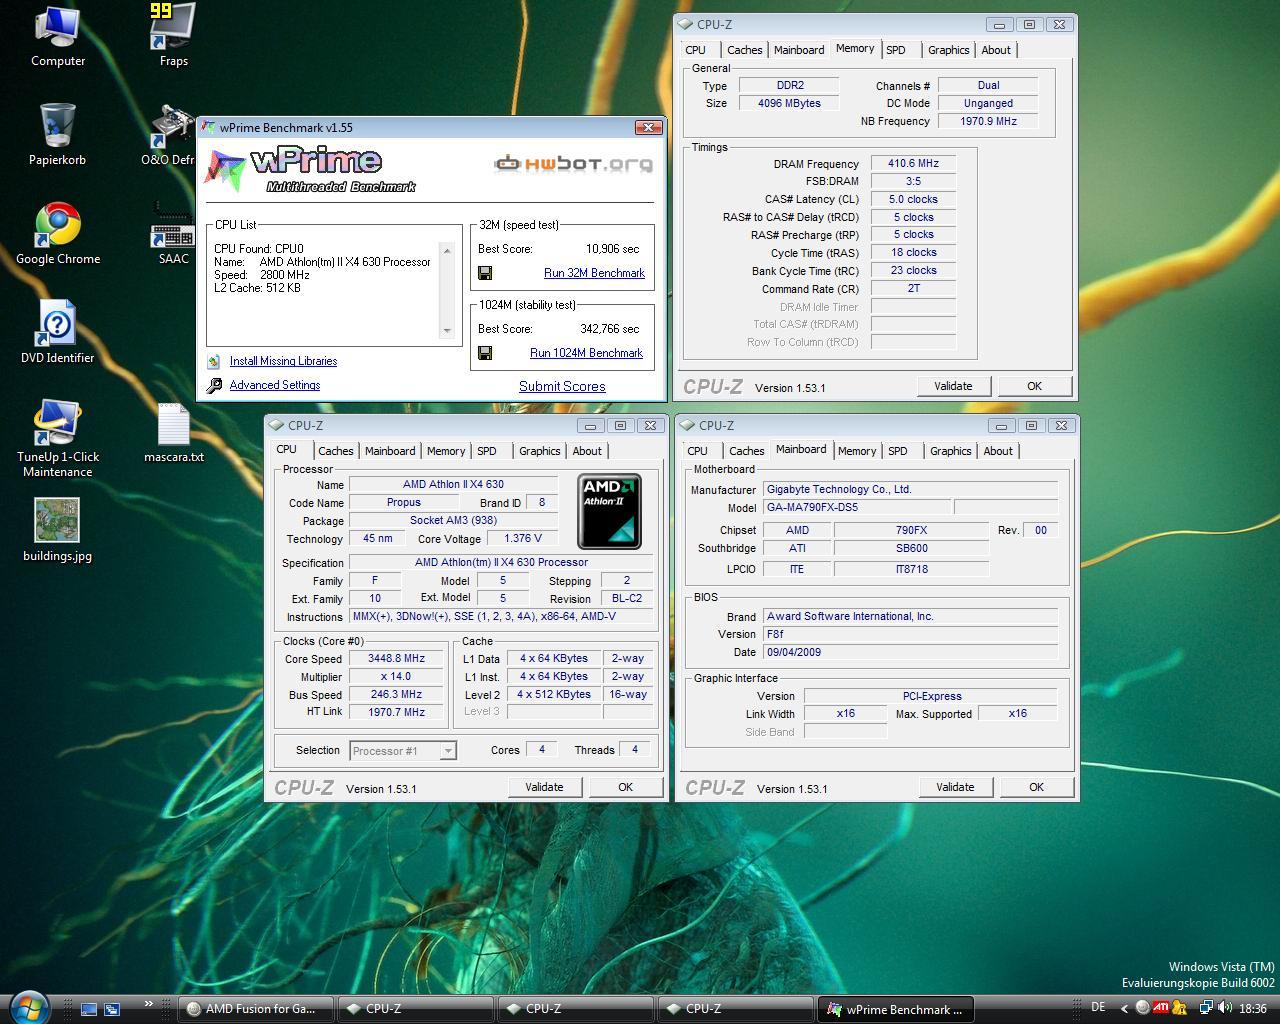
Task: Click Validate in CPU tab window
Action: coord(544,787)
